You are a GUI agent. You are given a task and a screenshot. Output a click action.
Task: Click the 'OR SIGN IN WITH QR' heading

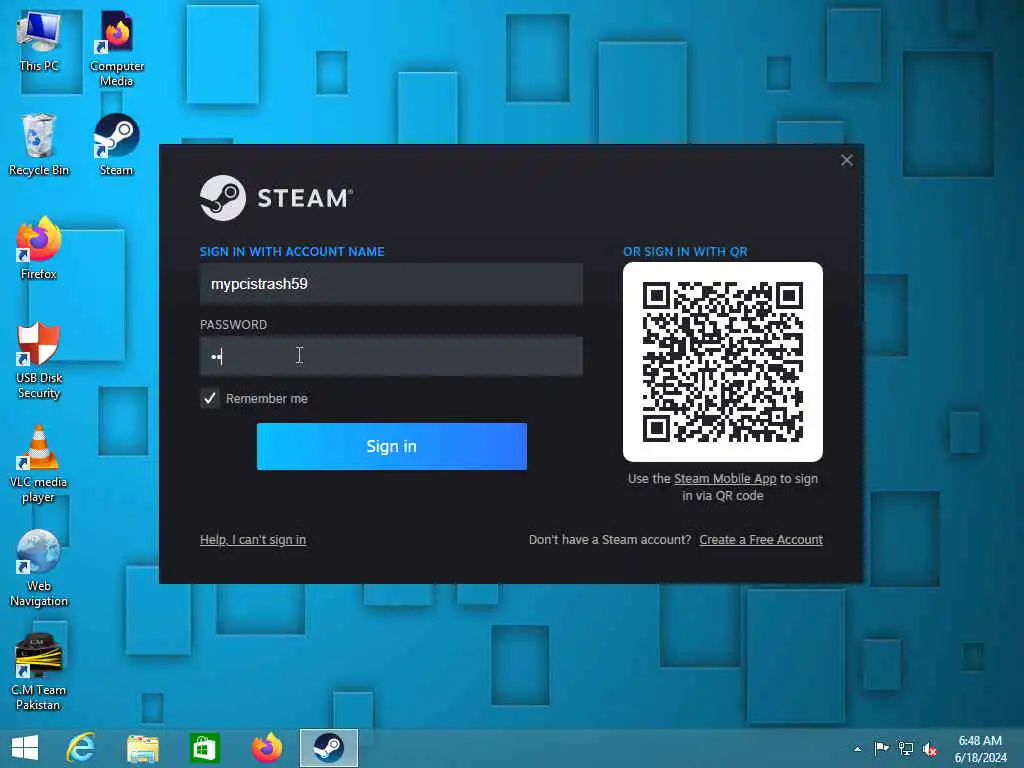point(685,251)
